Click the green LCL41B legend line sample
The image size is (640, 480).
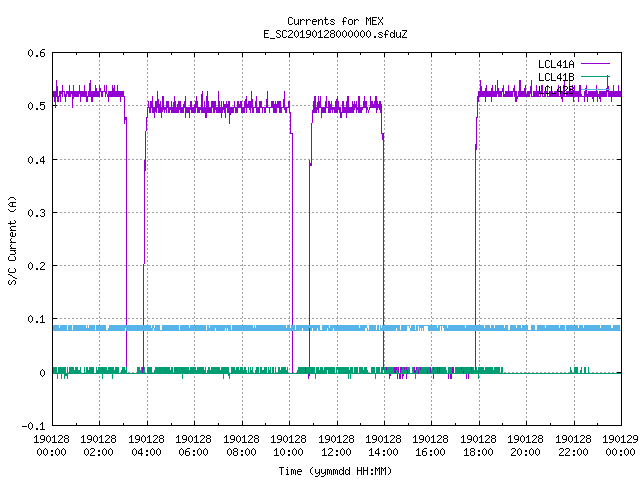[595, 77]
